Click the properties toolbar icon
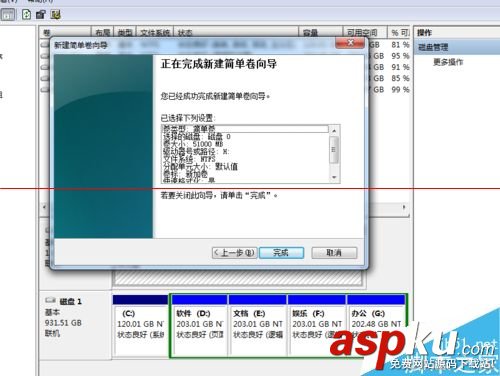Screen dimensions: 500x376 click(41, 14)
